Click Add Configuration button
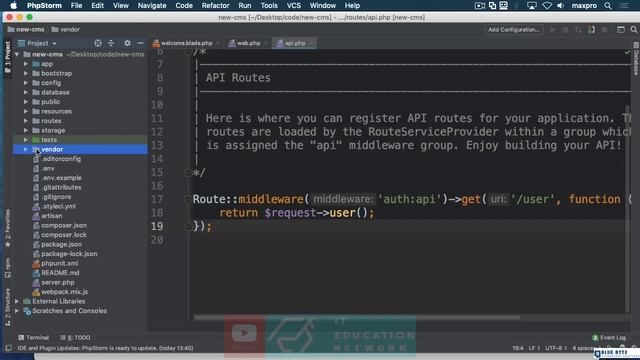This screenshot has height=360, width=640. (x=514, y=30)
